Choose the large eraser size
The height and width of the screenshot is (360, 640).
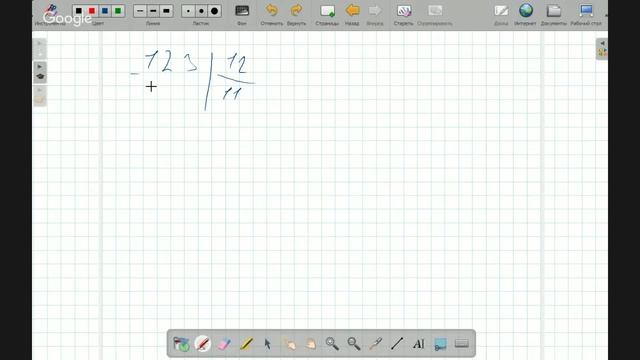point(214,11)
